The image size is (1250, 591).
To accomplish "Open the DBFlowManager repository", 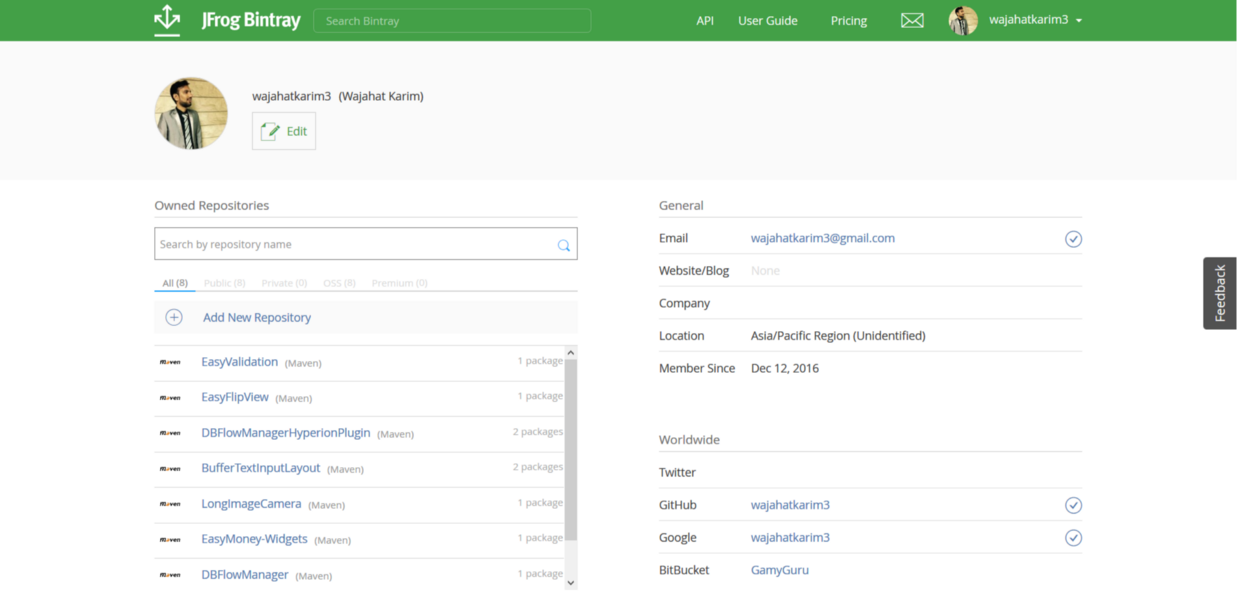I will [245, 575].
